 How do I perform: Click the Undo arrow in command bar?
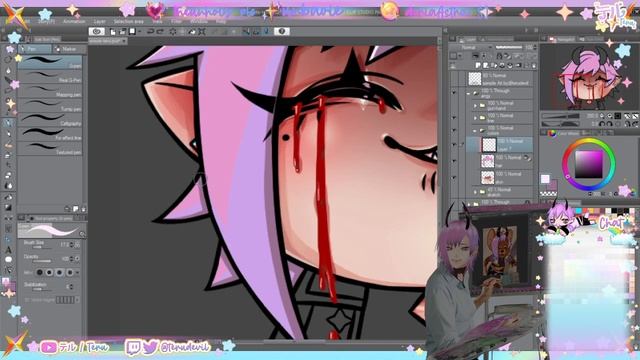(151, 31)
